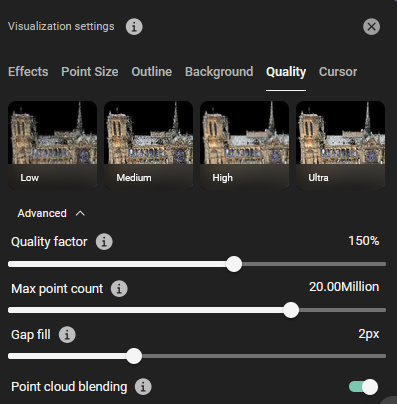The width and height of the screenshot is (397, 404).
Task: Collapse the Advanced section
Action: (x=51, y=213)
